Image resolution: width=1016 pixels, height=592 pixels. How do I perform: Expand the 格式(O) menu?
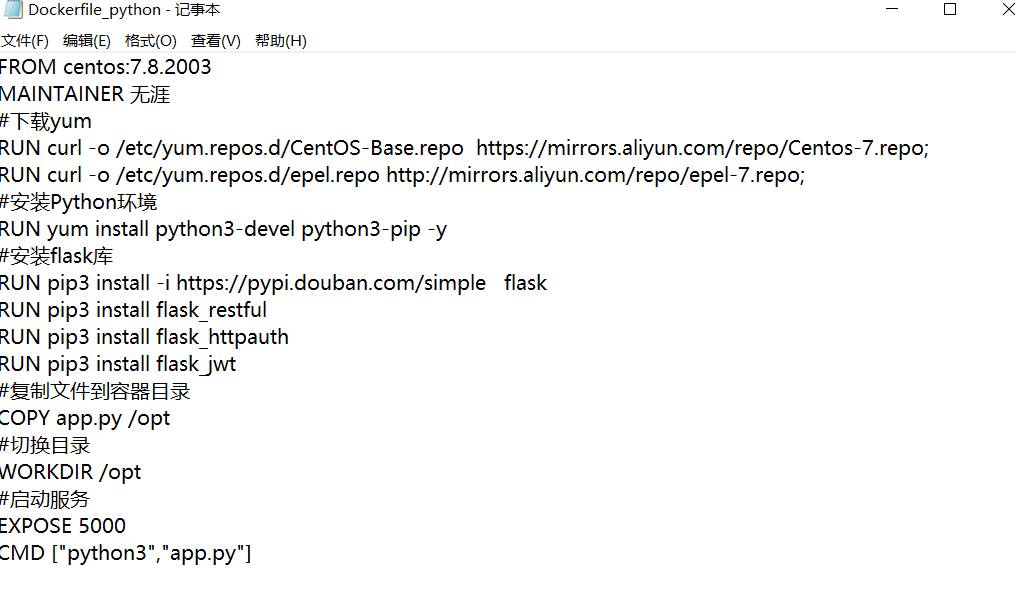[x=150, y=41]
